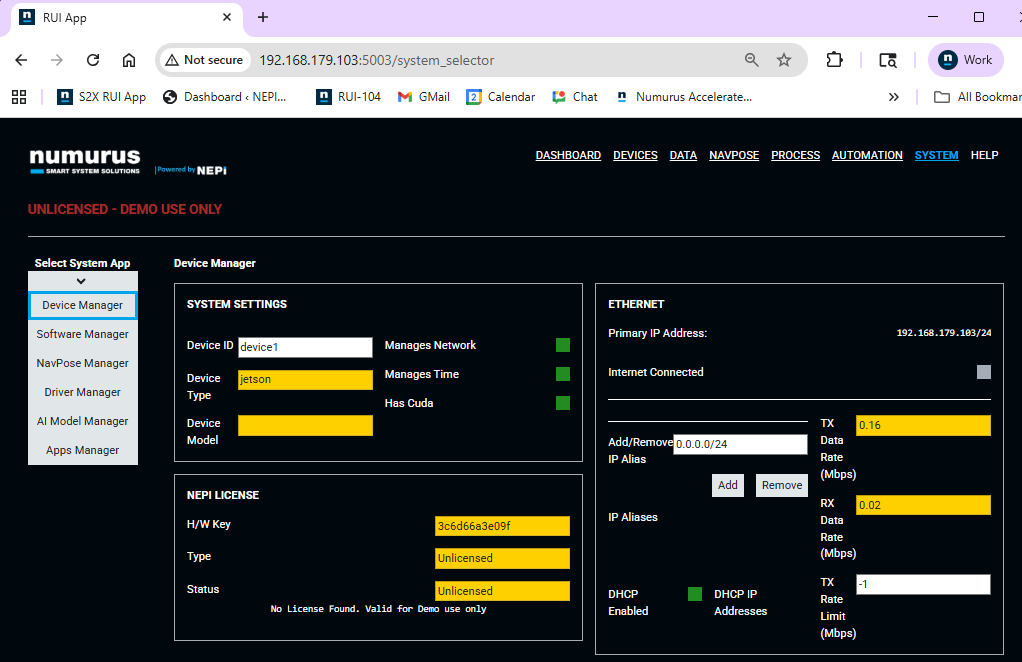The width and height of the screenshot is (1022, 662).
Task: Open the DASHBOARD menu item
Action: (568, 155)
